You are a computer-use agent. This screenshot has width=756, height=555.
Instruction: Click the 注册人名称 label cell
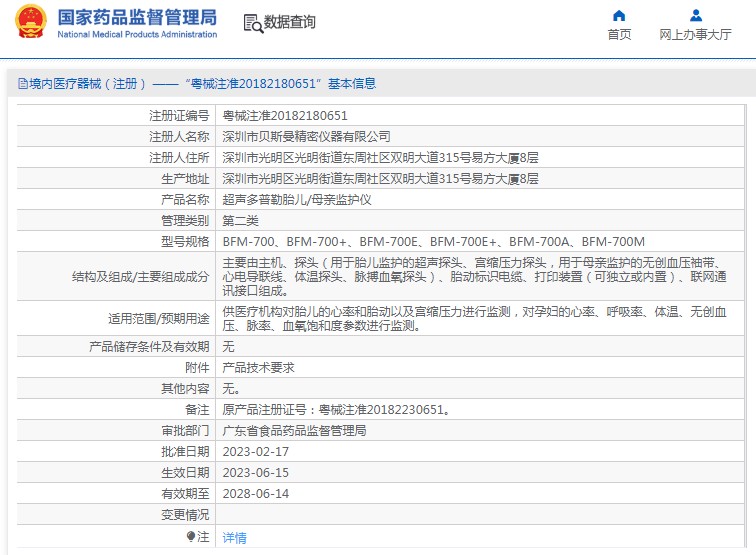click(116, 136)
